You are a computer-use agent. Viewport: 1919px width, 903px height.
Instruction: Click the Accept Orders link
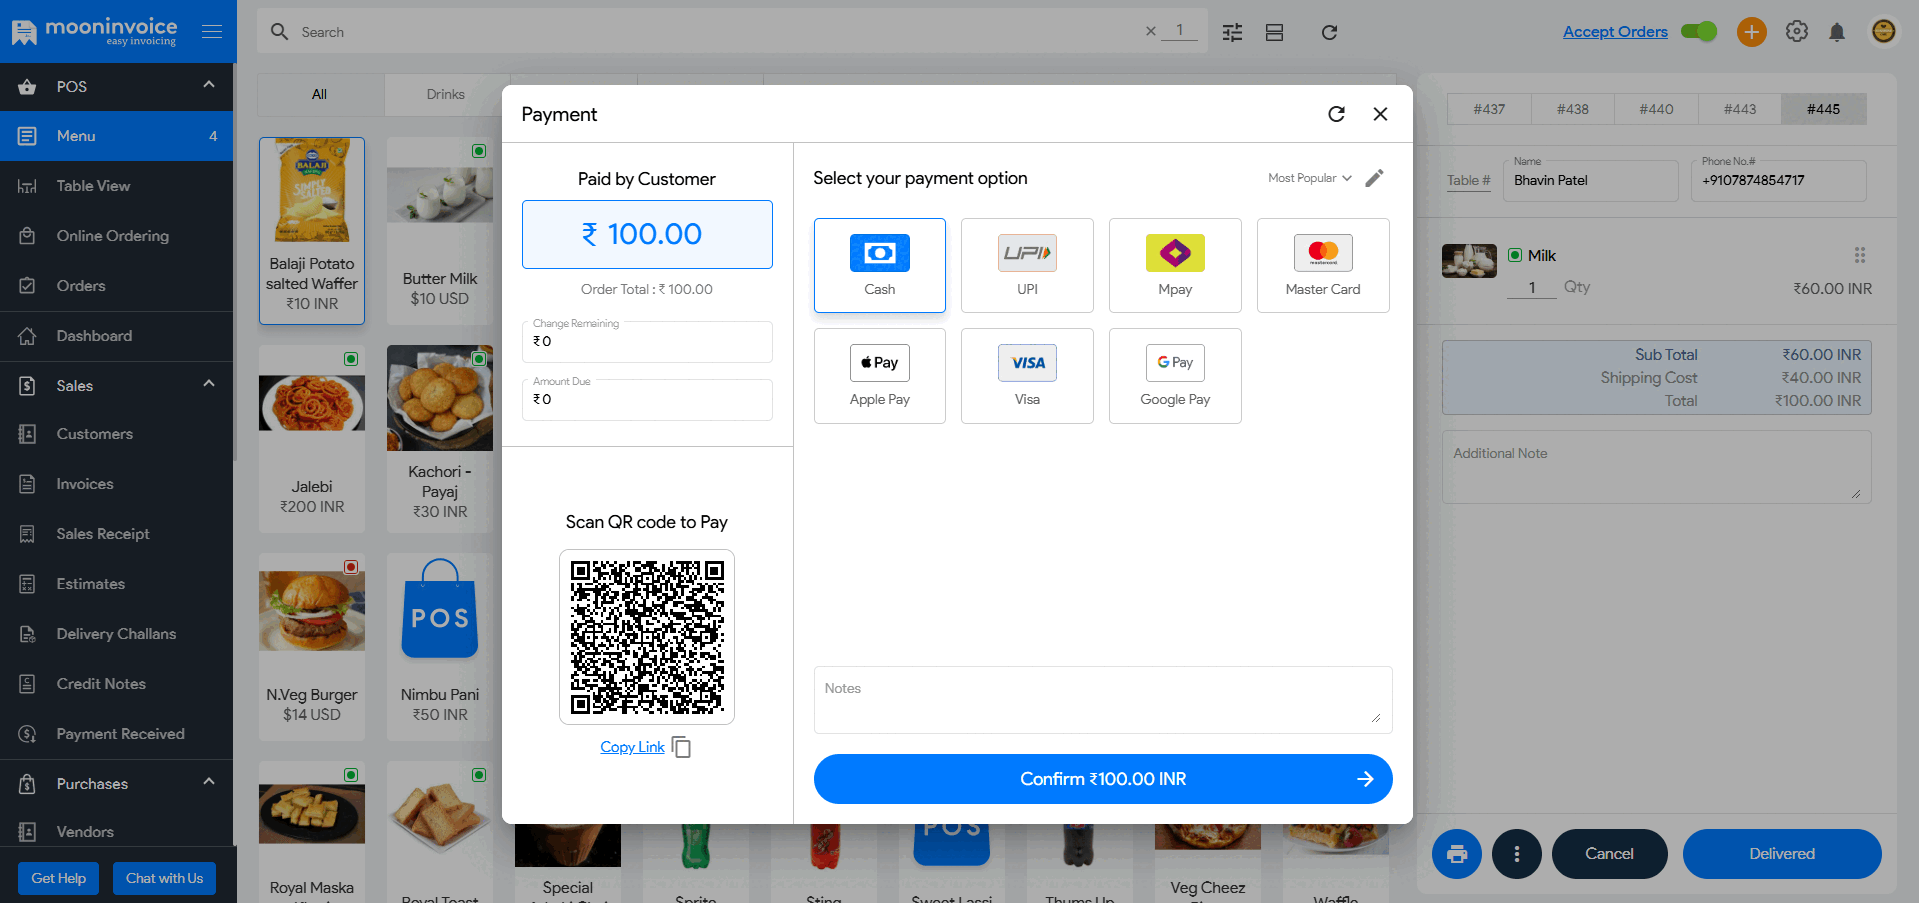[x=1615, y=32]
